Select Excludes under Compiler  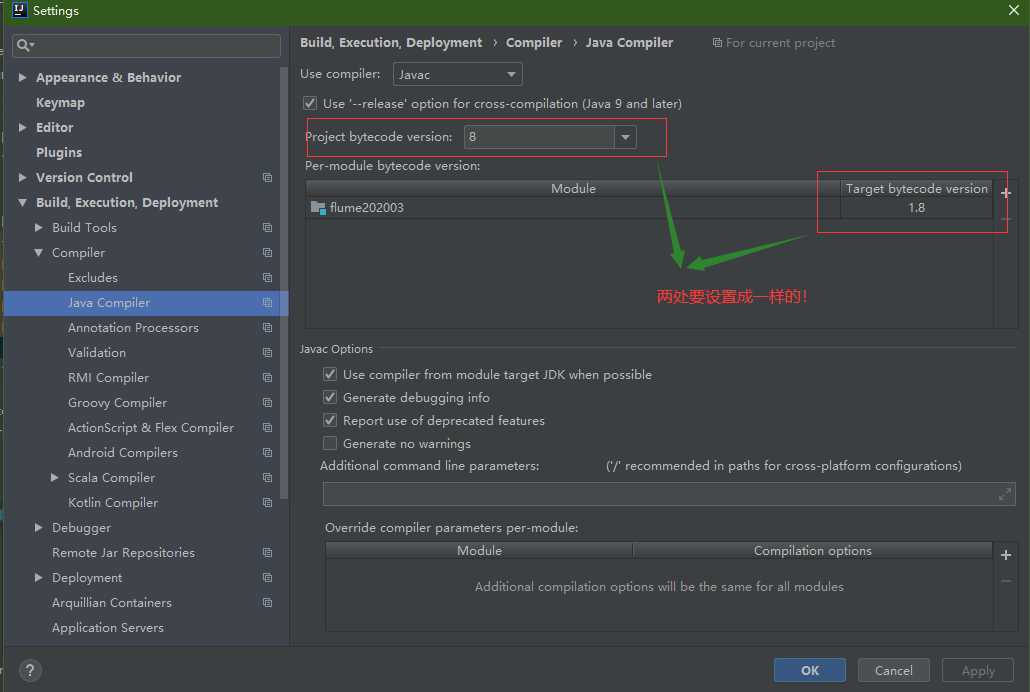(x=93, y=277)
